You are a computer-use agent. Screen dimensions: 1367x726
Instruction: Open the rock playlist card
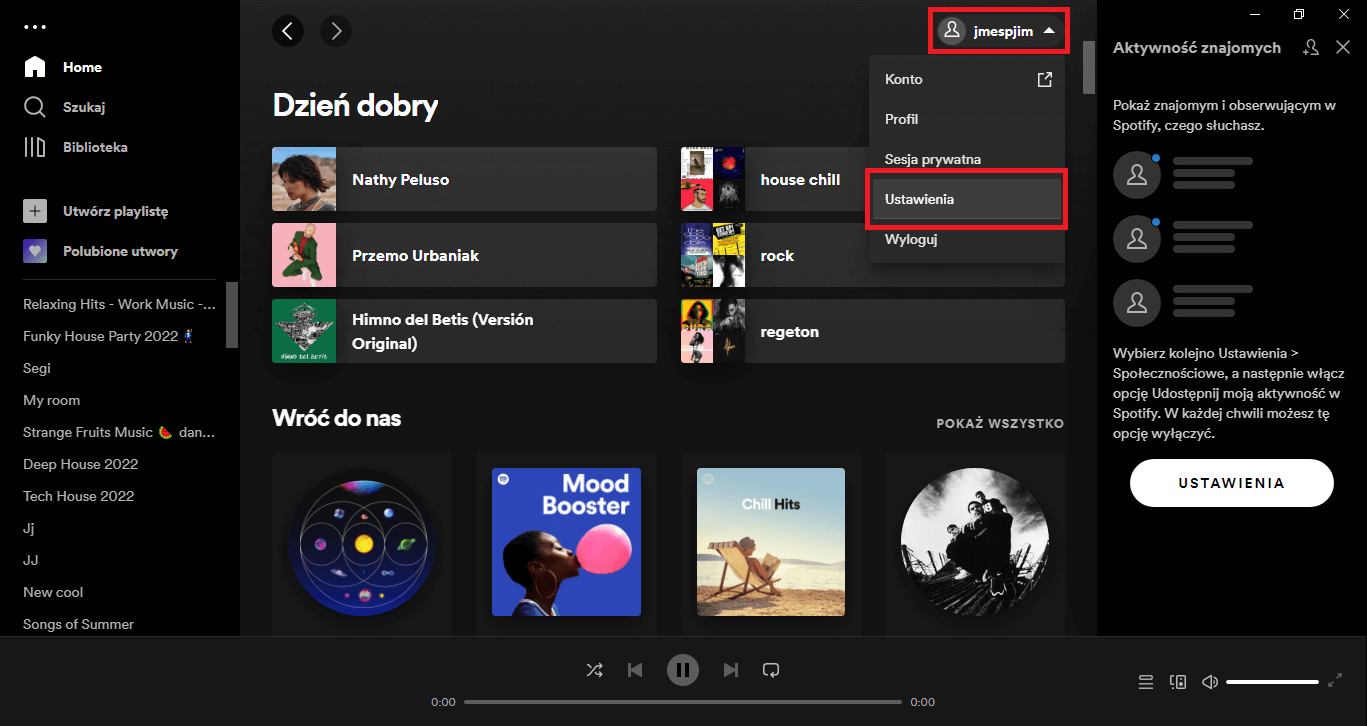(873, 255)
